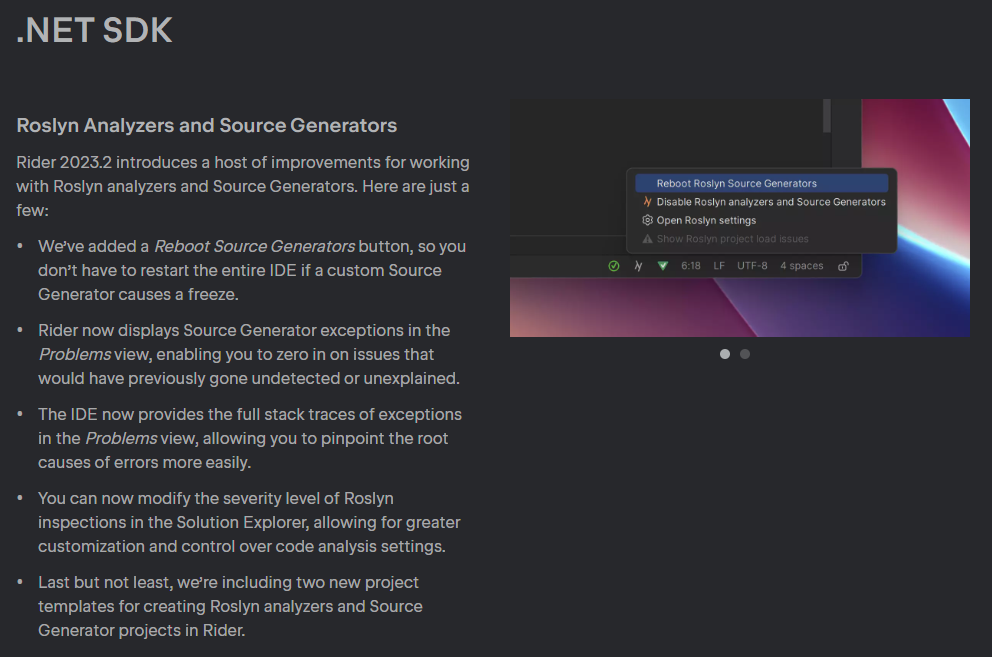
Task: Click the italic Reboot Source Generators text
Action: click(x=254, y=246)
